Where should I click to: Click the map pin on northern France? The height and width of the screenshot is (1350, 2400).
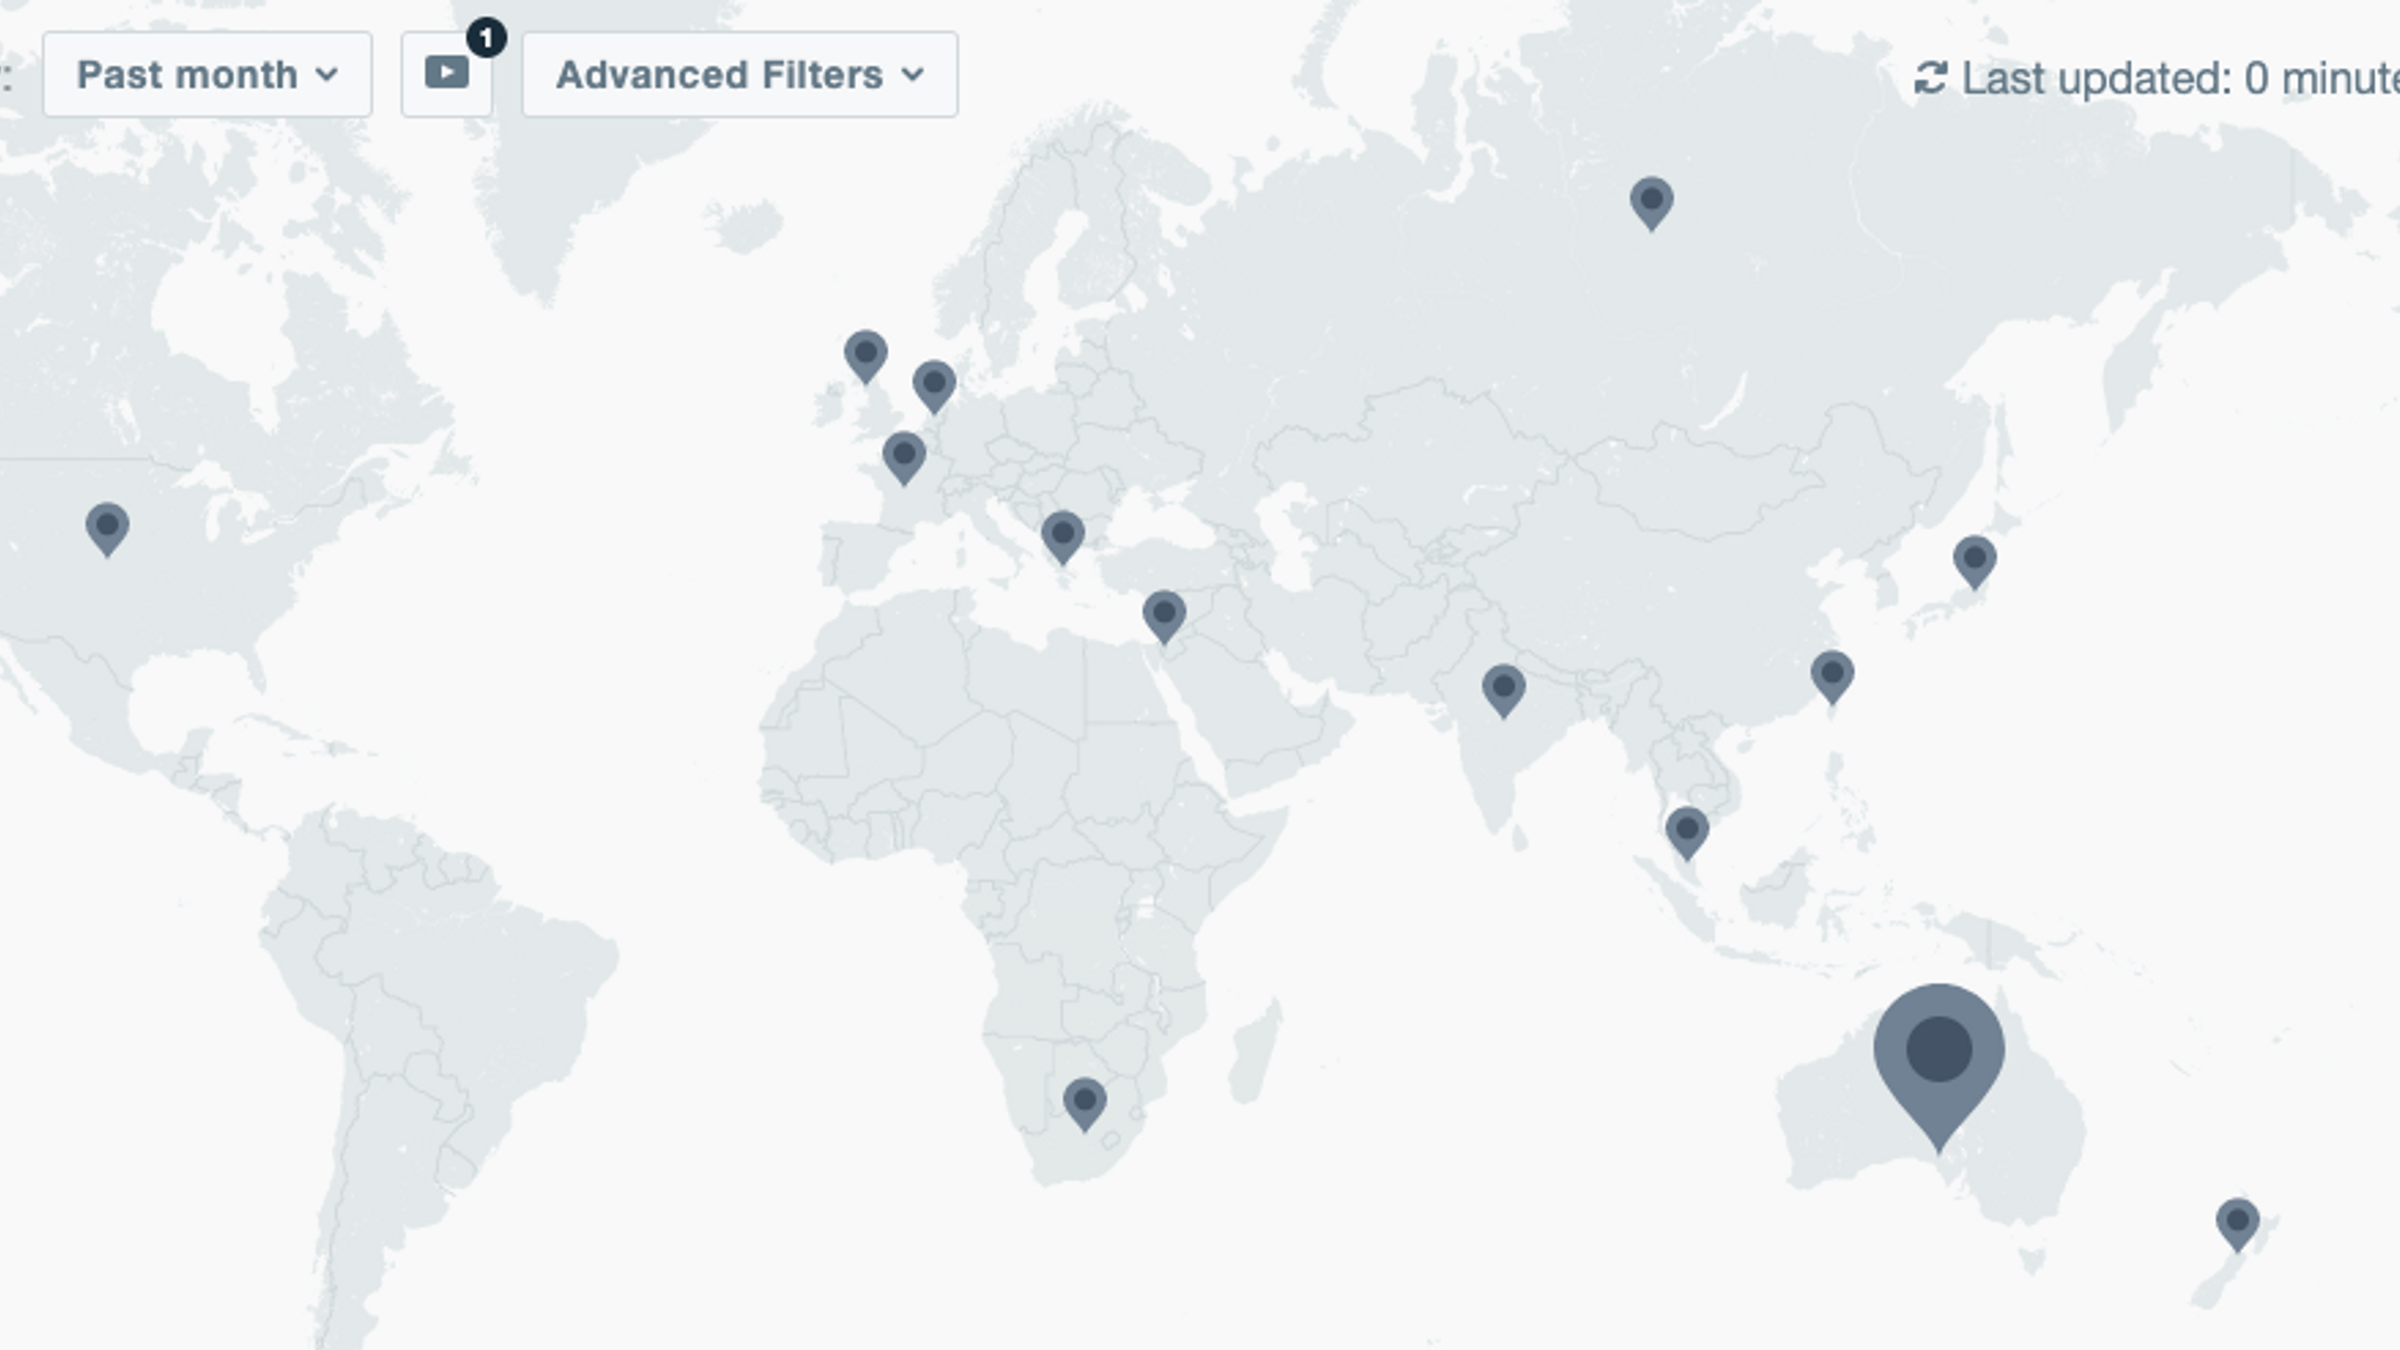coord(904,456)
